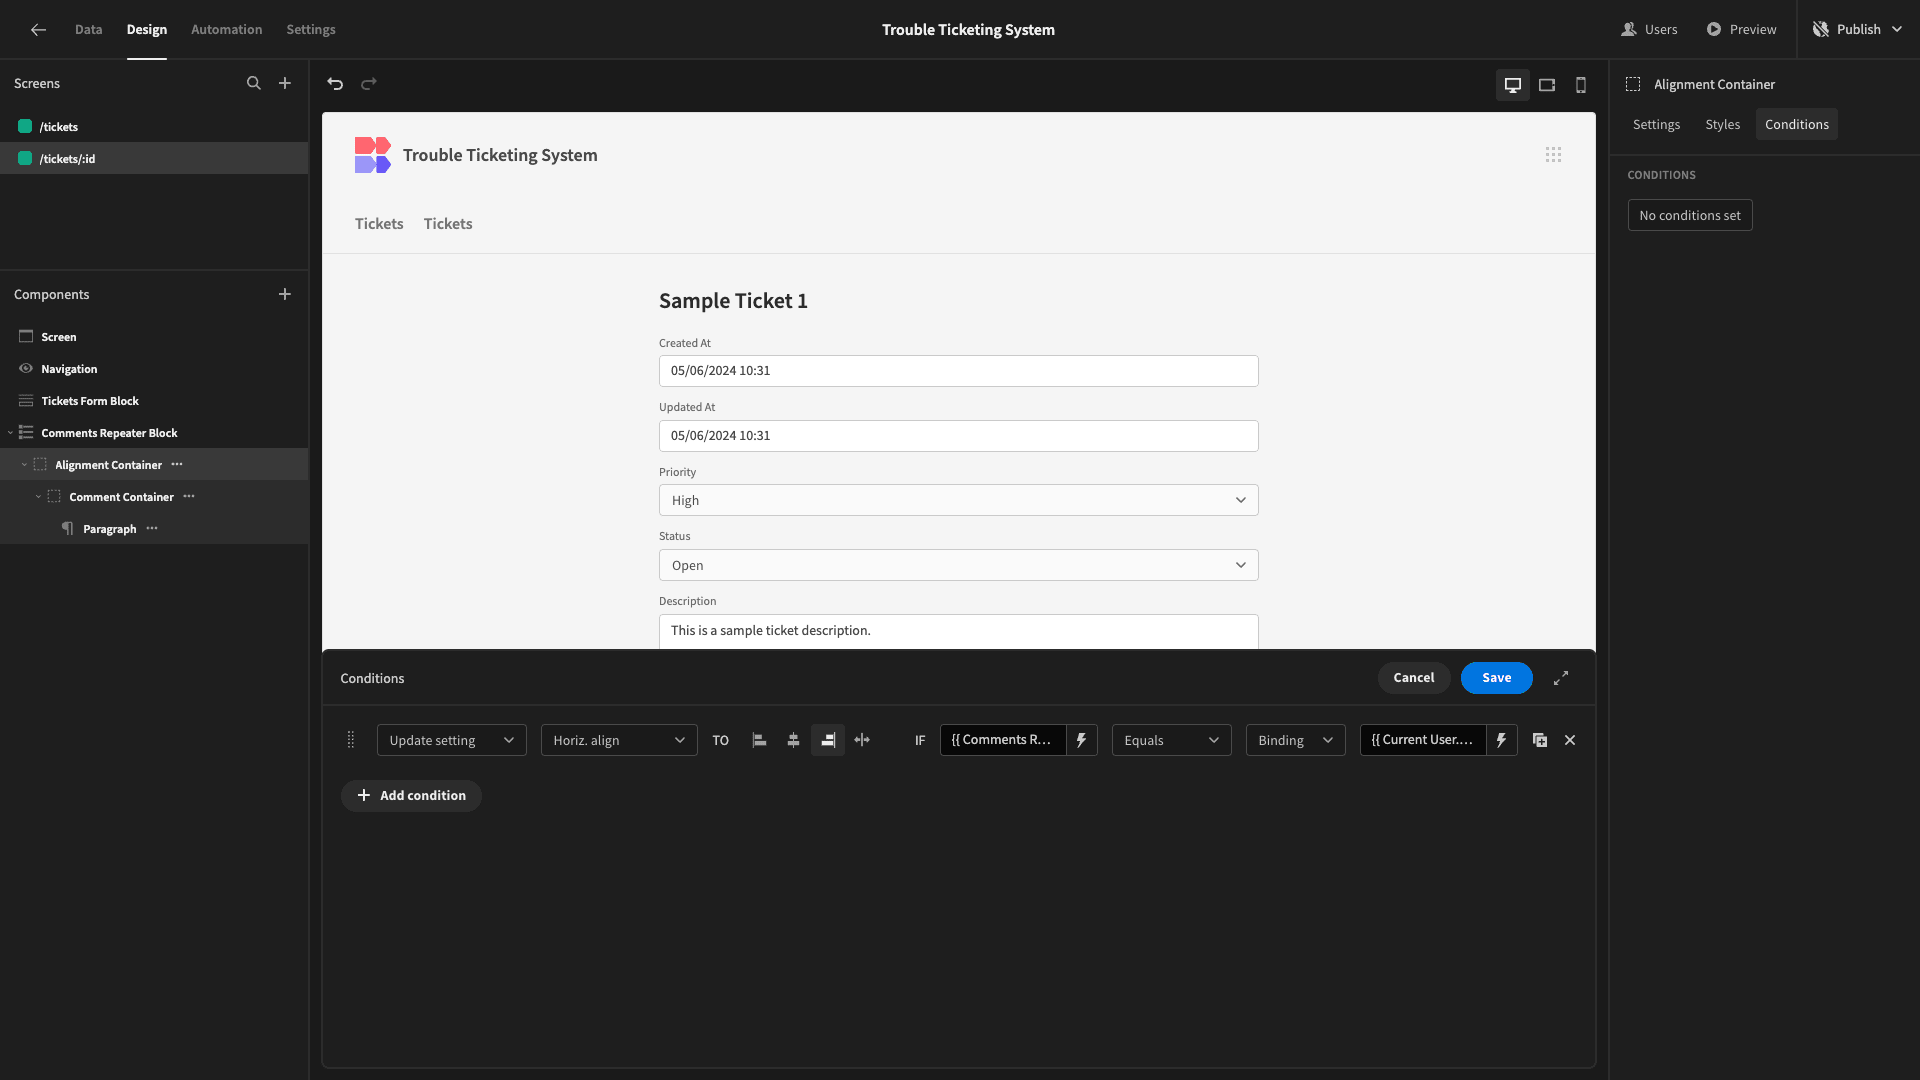
Task: Open Paragraph more options menu
Action: 152,529
